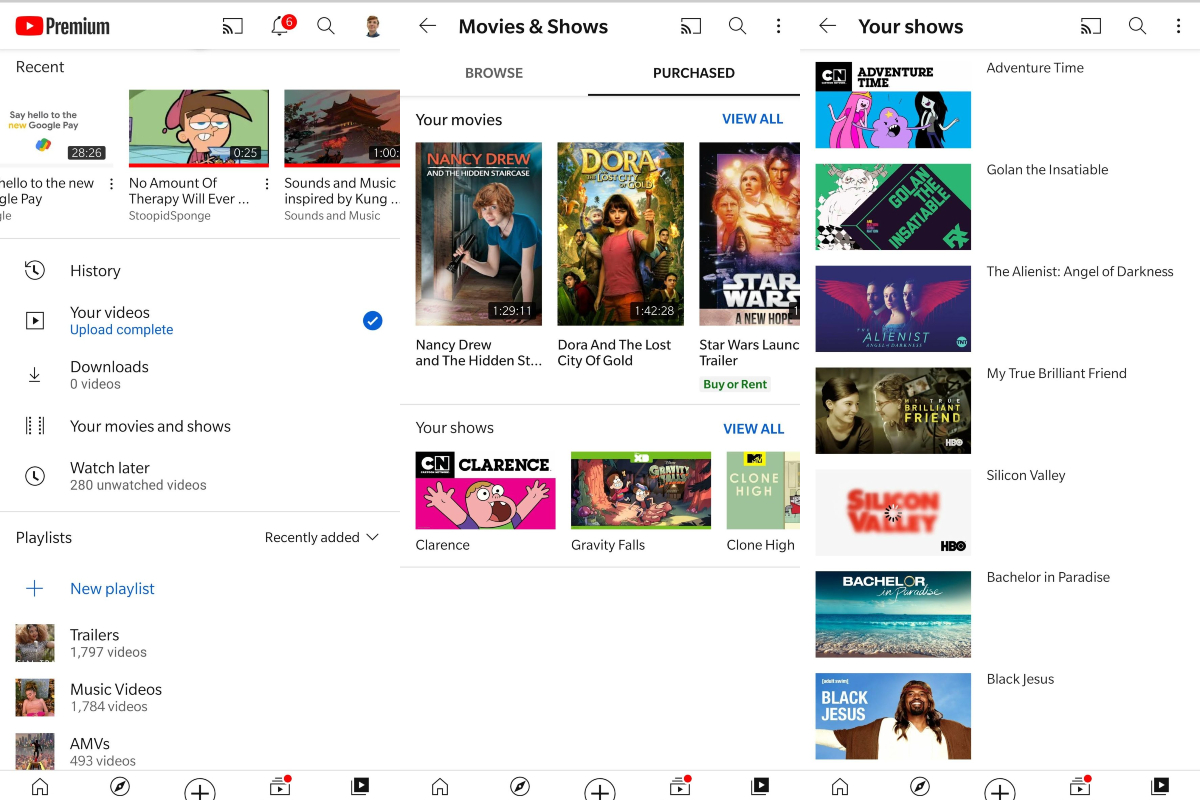The height and width of the screenshot is (800, 1200).
Task: Tap Home icon in Your shows bottom bar
Action: point(840,787)
